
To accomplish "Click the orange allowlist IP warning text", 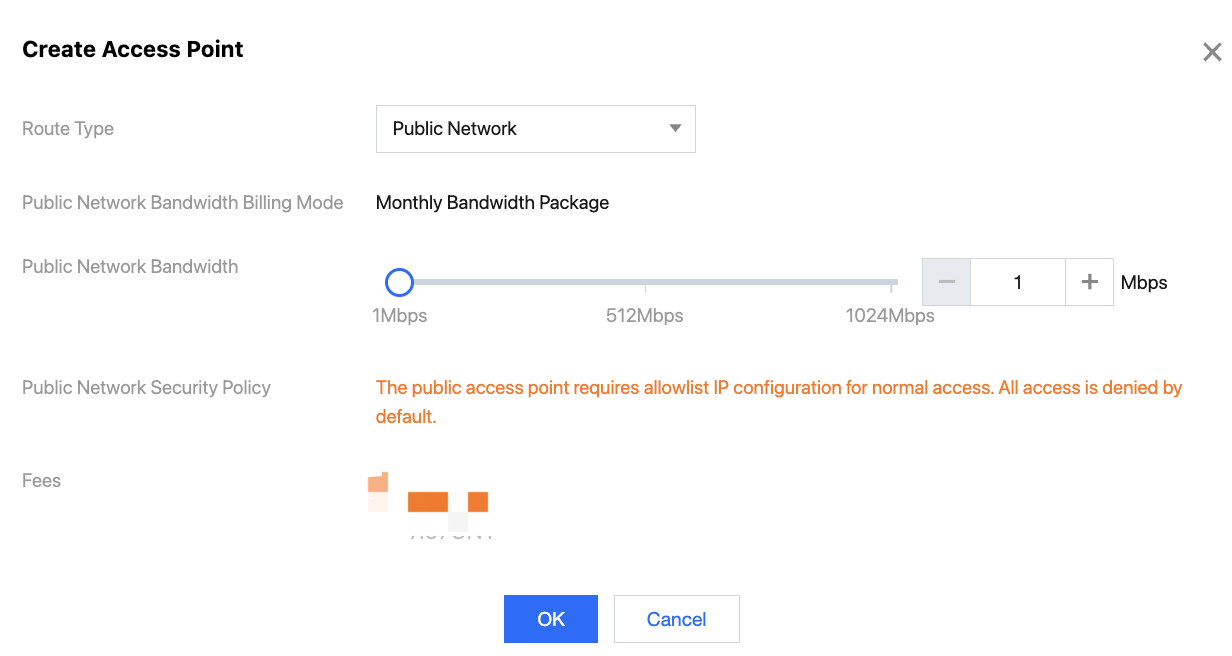I will [x=778, y=388].
